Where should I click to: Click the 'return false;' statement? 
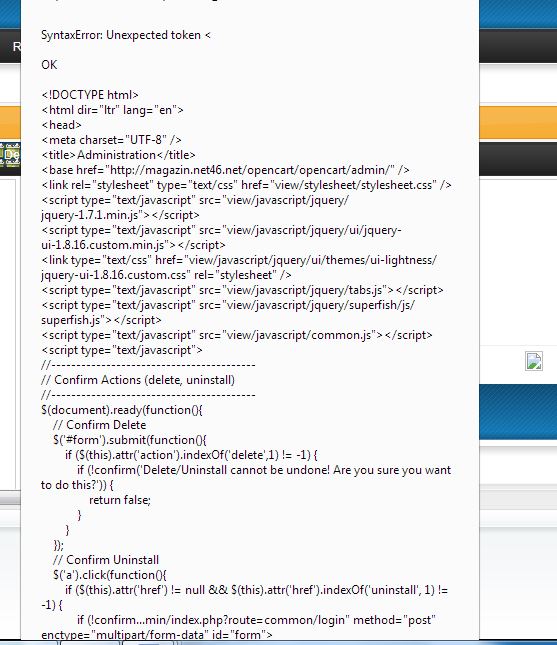[120, 500]
